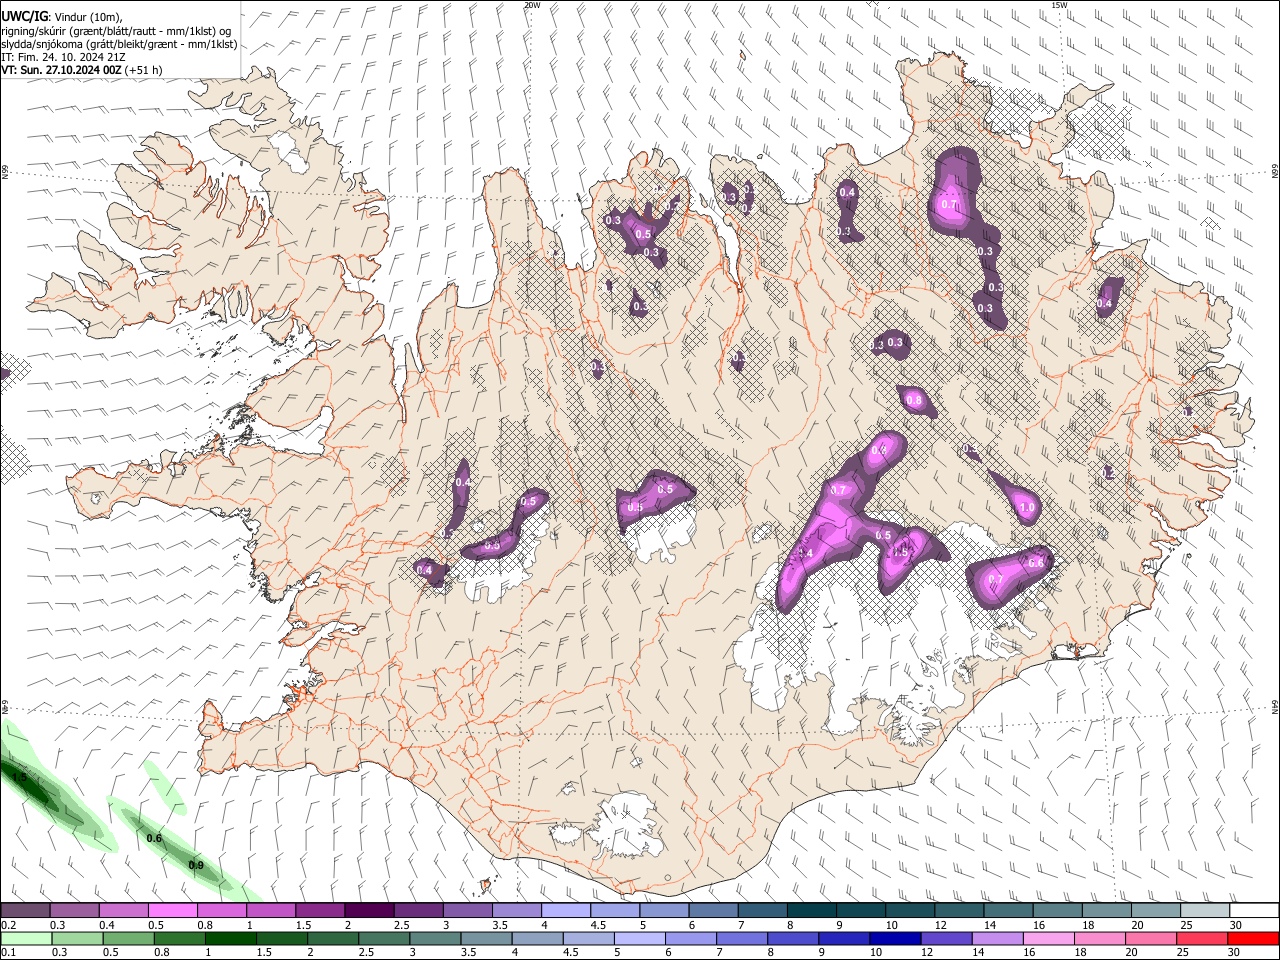
Task: Select the bright pink snow swatch starting at 0.5
Action: tap(173, 911)
